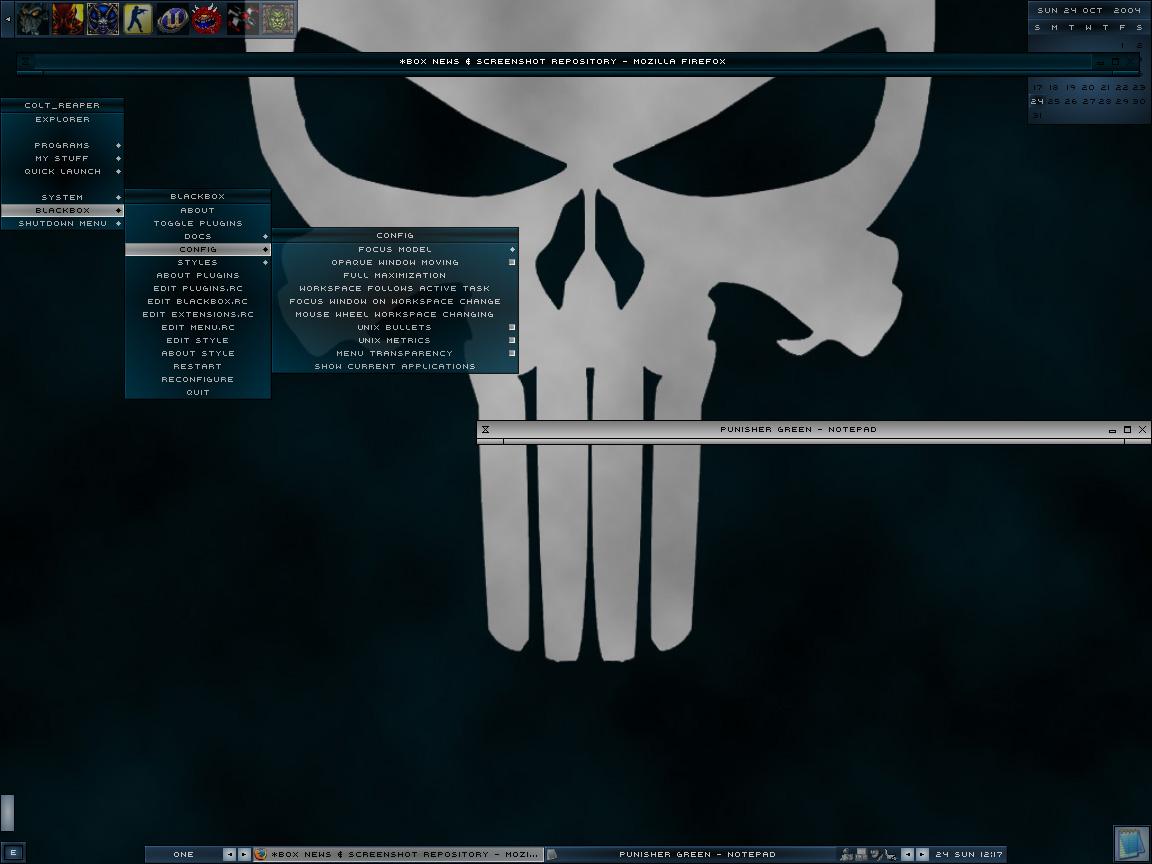The width and height of the screenshot is (1152, 864).
Task: Click the ONE workspace label
Action: (x=184, y=854)
